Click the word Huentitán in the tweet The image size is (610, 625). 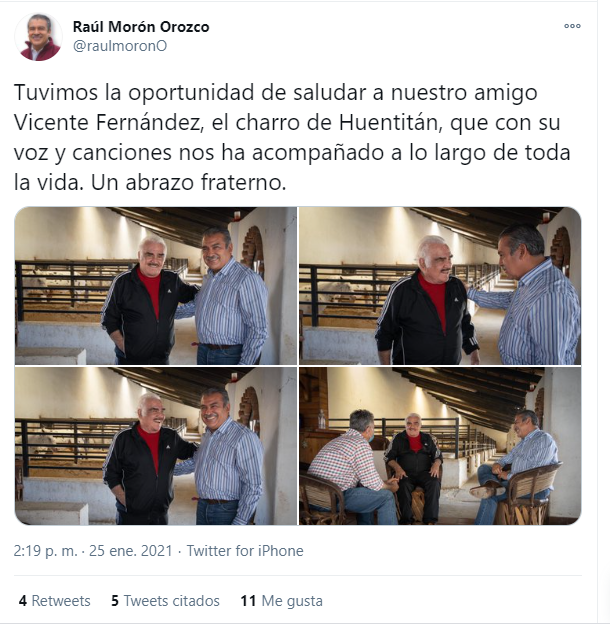pyautogui.click(x=391, y=122)
